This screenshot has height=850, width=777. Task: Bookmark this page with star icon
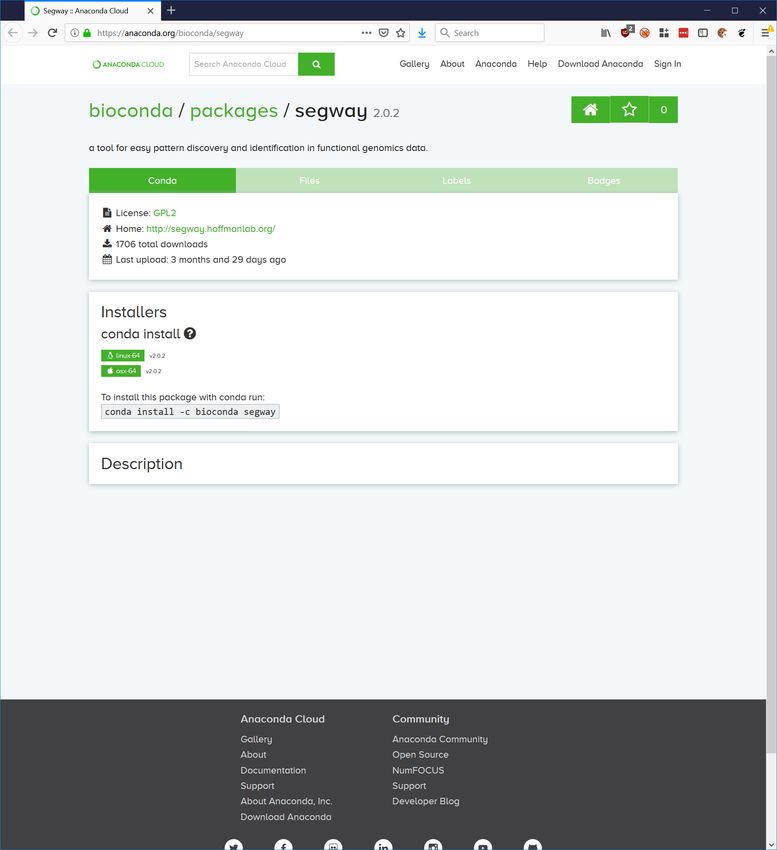coord(401,33)
